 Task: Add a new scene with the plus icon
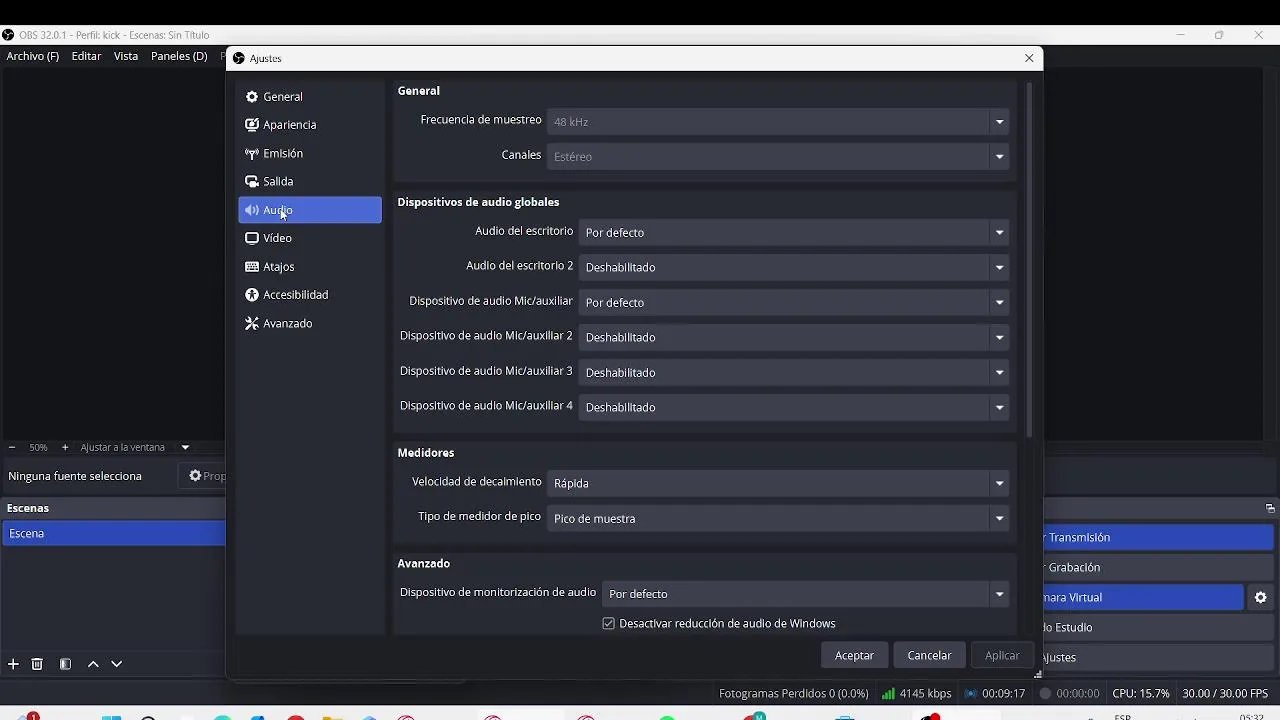tap(13, 664)
